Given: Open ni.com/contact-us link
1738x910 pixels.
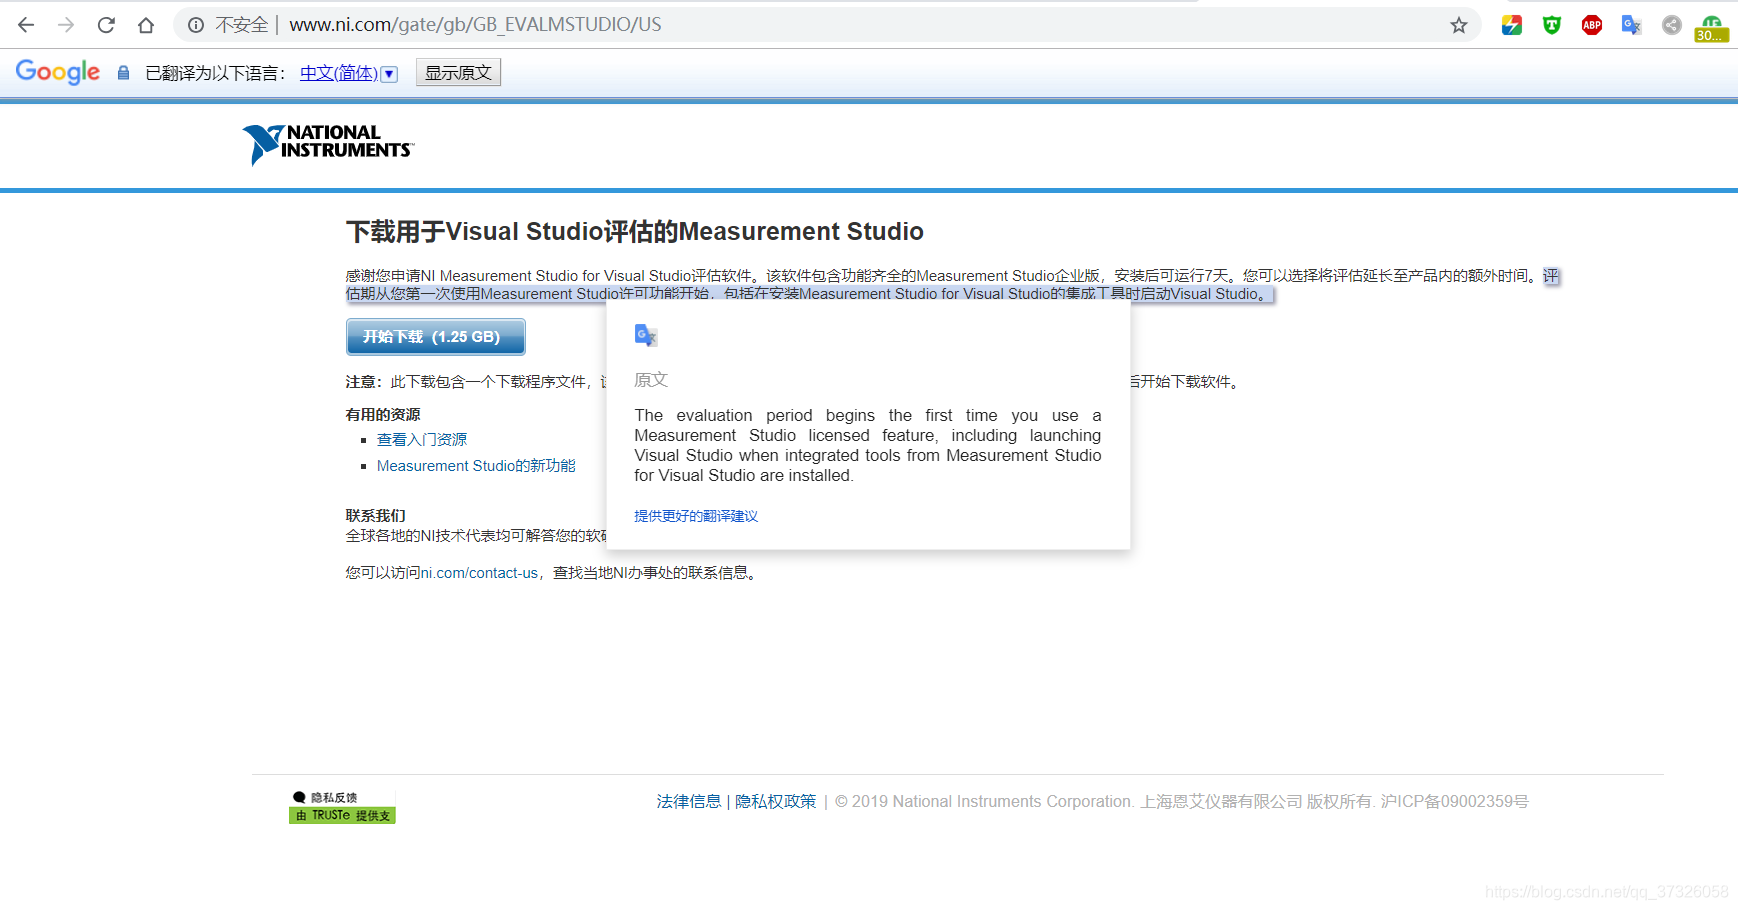Looking at the screenshot, I should click(x=479, y=573).
